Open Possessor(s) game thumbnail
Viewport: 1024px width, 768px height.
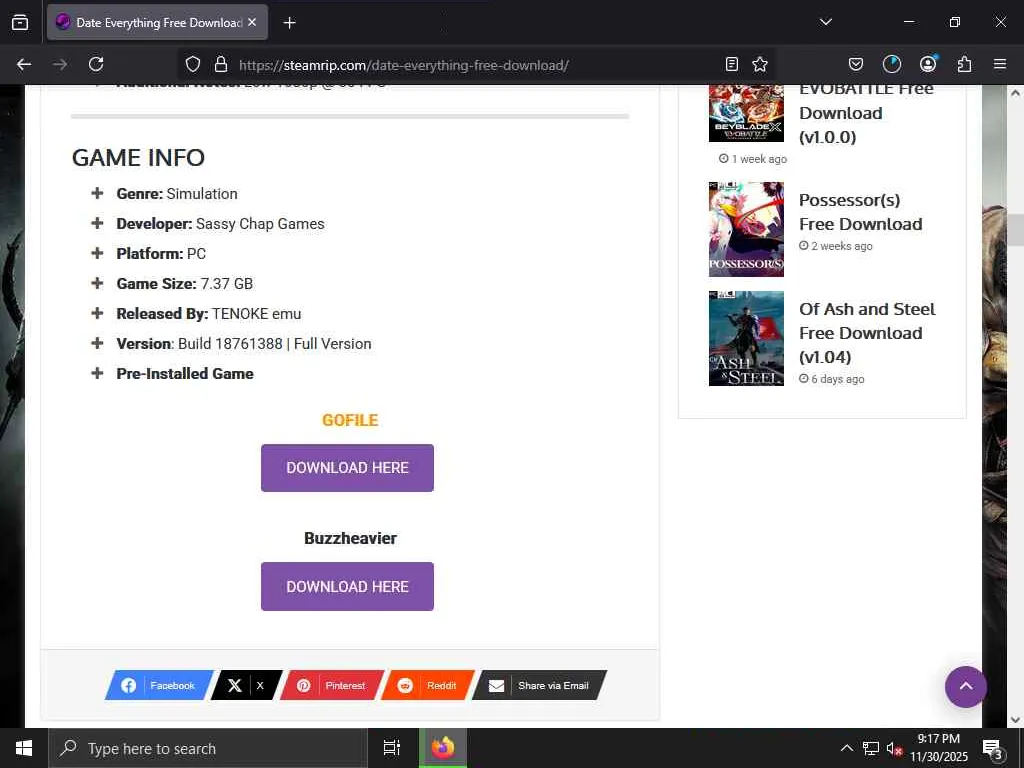[x=746, y=229]
